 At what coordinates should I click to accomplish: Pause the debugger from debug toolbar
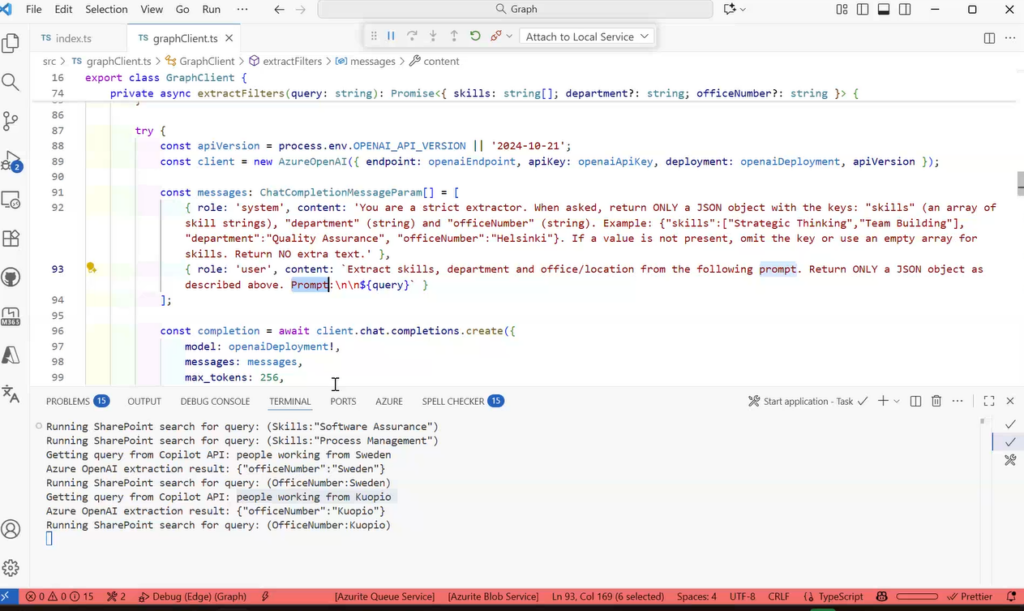[x=391, y=36]
